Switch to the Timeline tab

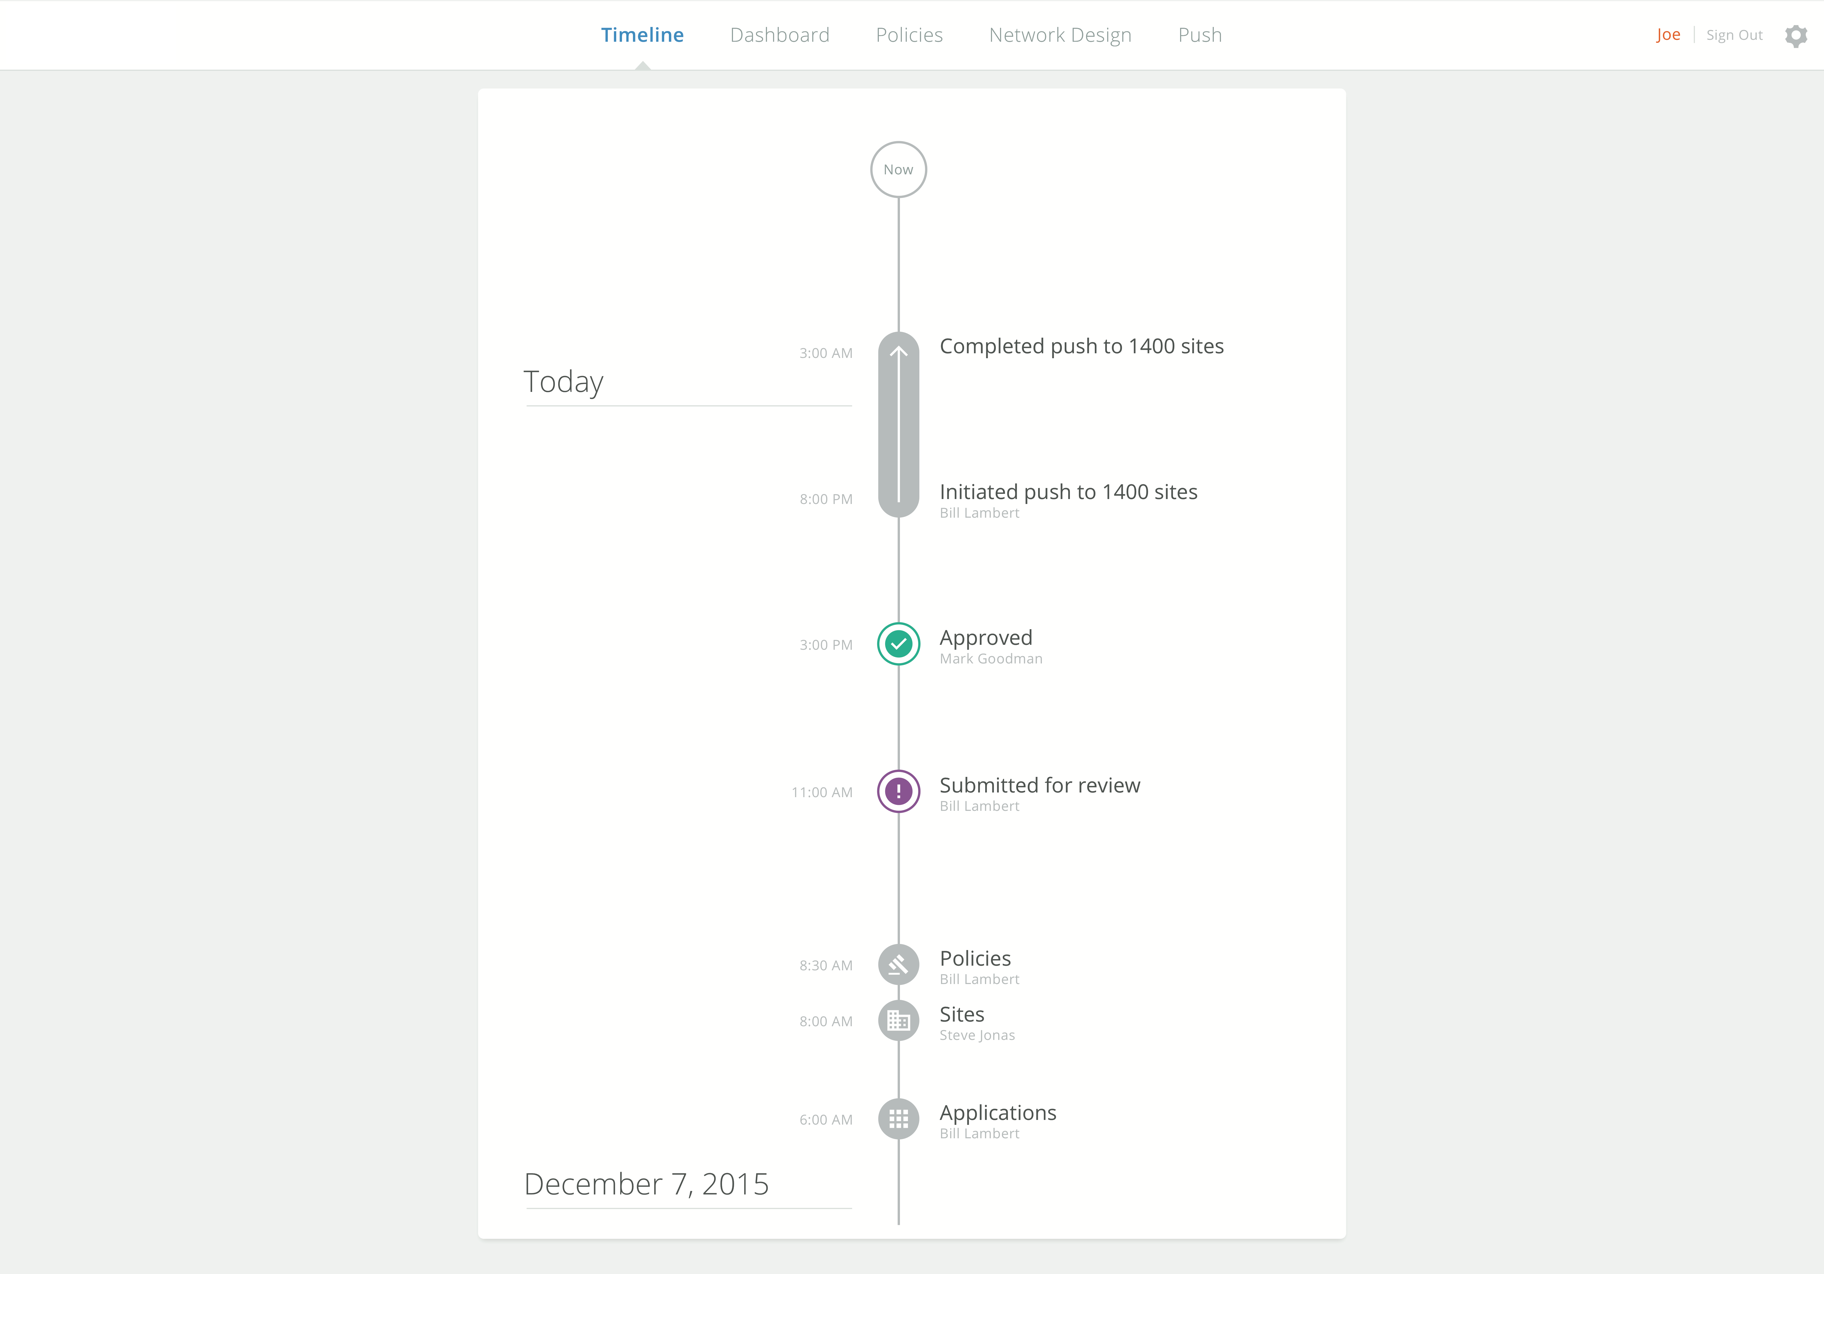(642, 35)
